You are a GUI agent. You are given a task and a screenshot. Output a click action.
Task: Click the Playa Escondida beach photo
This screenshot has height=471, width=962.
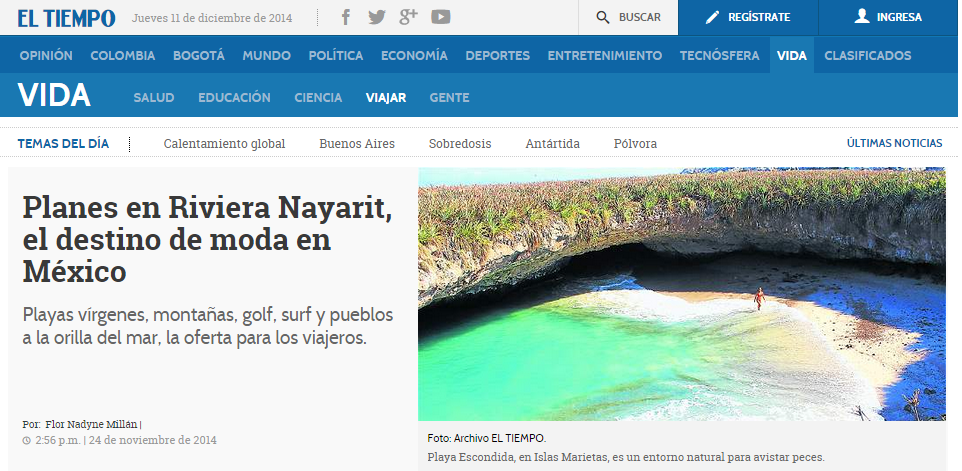(x=682, y=294)
